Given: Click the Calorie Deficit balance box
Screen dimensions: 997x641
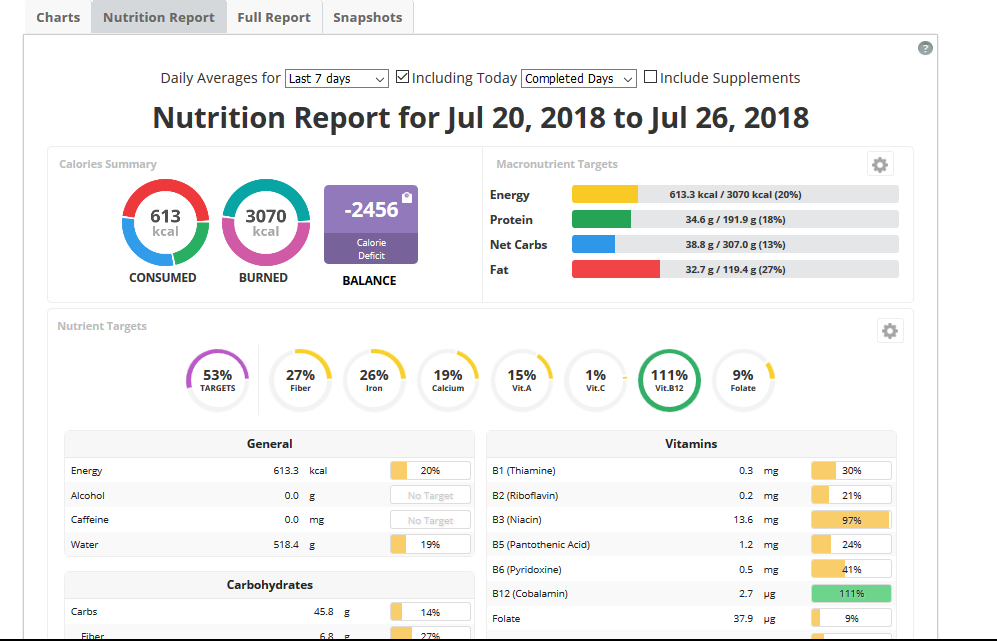Looking at the screenshot, I should (371, 224).
